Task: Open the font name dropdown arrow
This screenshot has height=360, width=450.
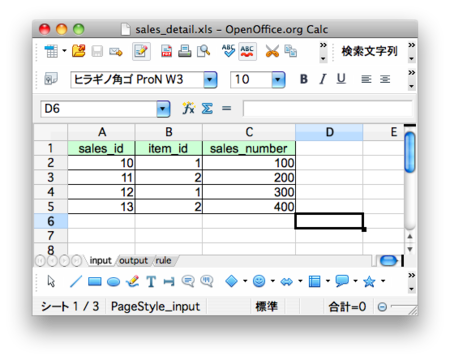Action: click(x=210, y=80)
